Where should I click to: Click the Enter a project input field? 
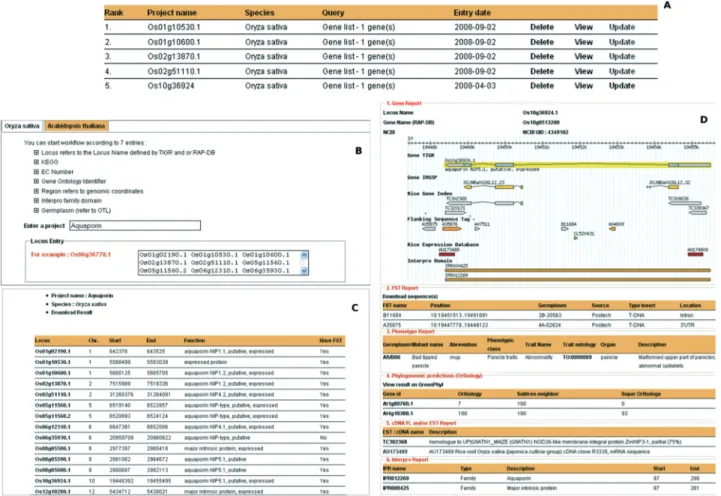point(135,226)
